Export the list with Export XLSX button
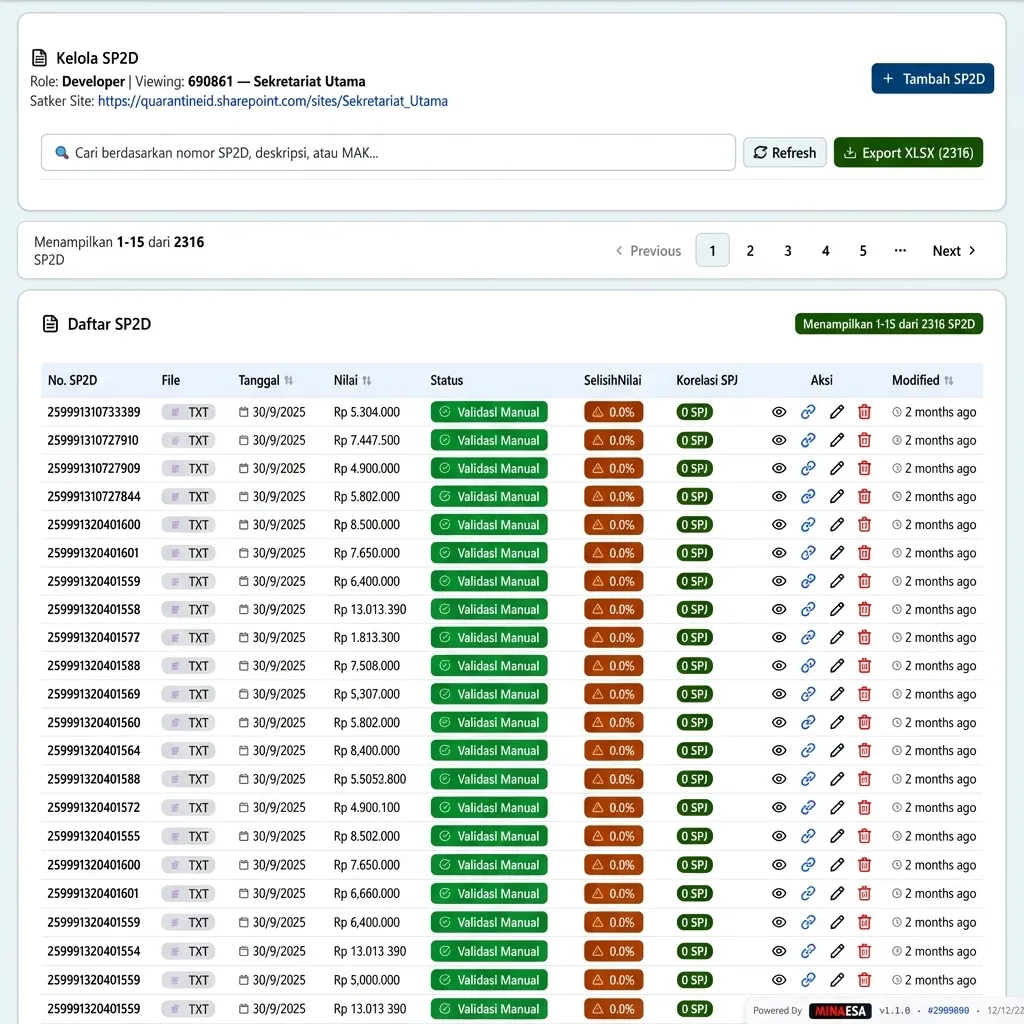 coord(908,153)
